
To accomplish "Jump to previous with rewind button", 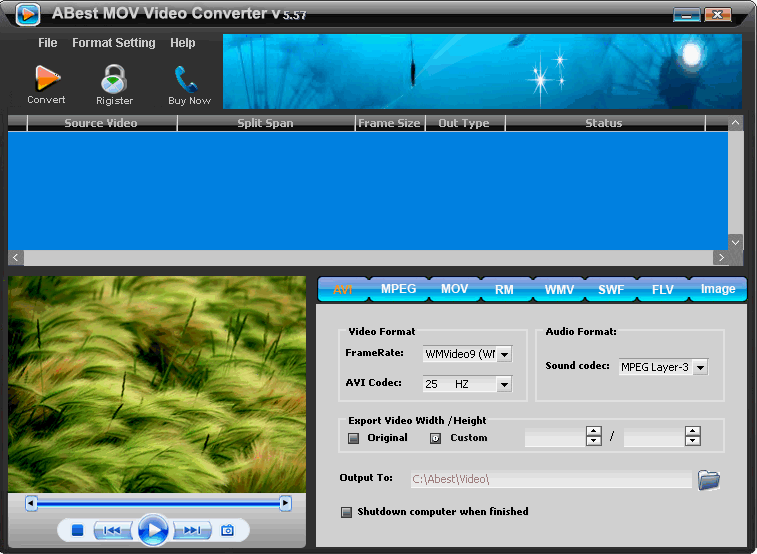I will pos(112,530).
